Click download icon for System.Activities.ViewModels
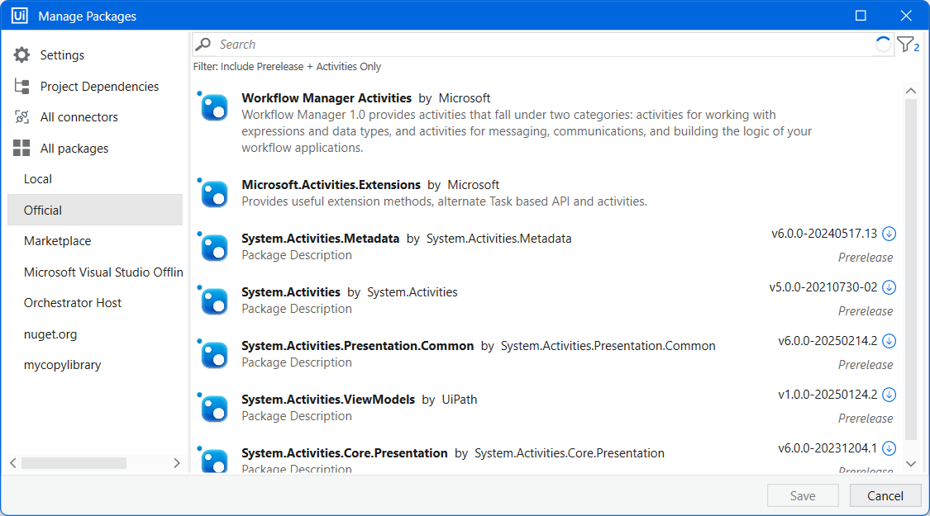The height and width of the screenshot is (516, 930). (888, 395)
